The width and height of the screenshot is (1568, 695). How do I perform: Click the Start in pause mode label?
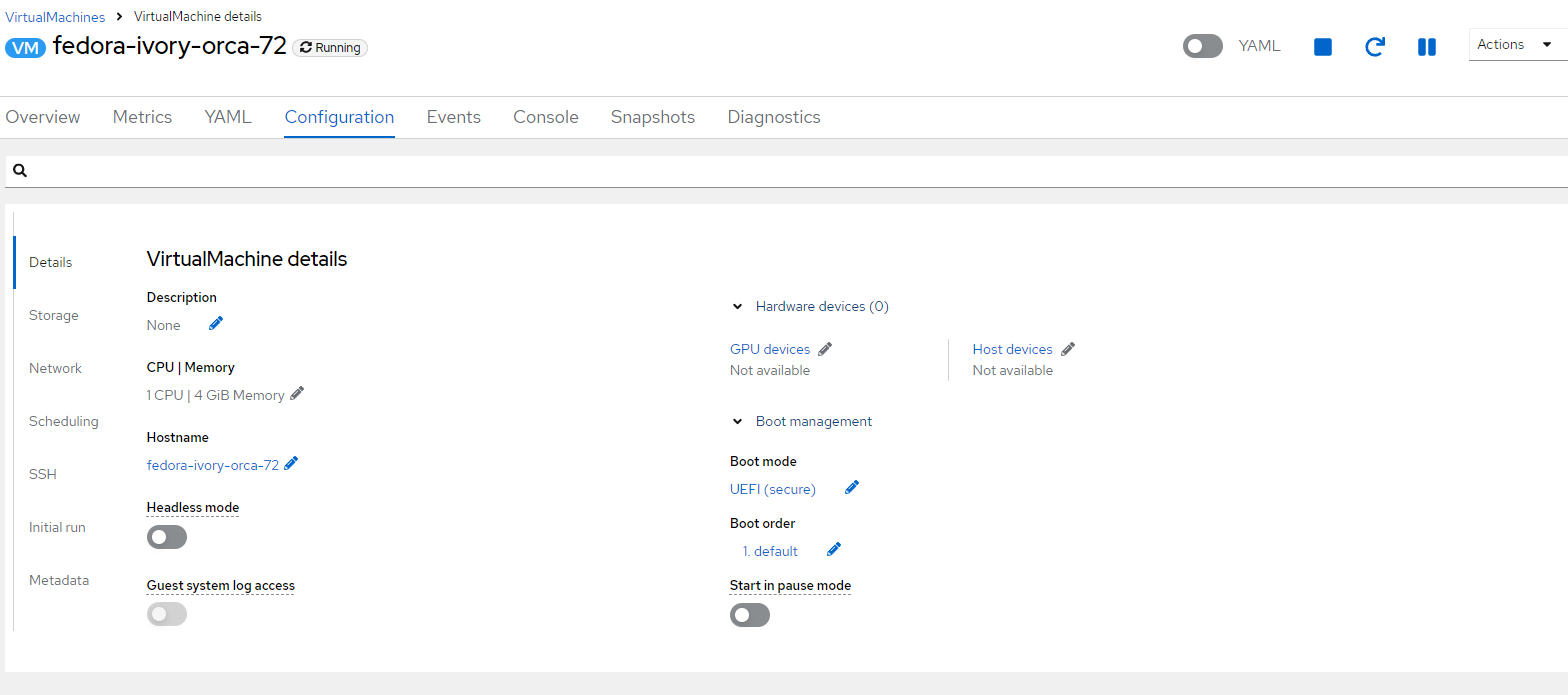click(x=790, y=585)
